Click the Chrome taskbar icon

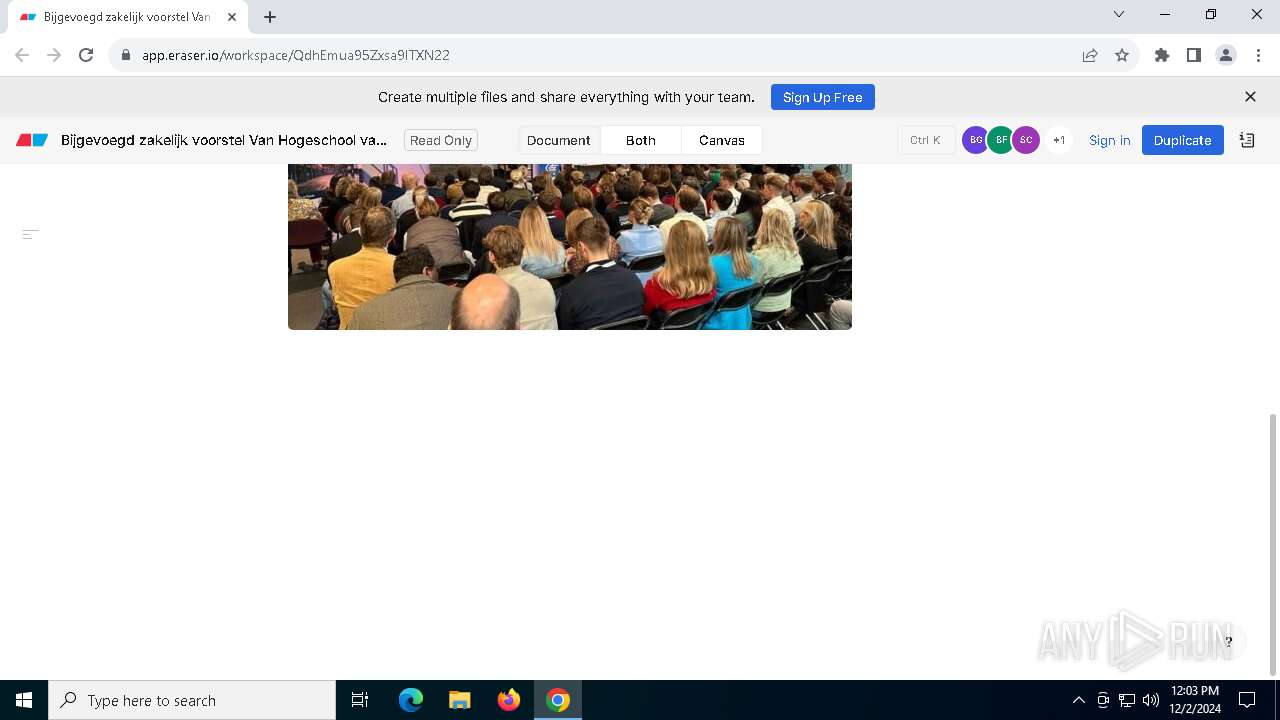tap(558, 700)
